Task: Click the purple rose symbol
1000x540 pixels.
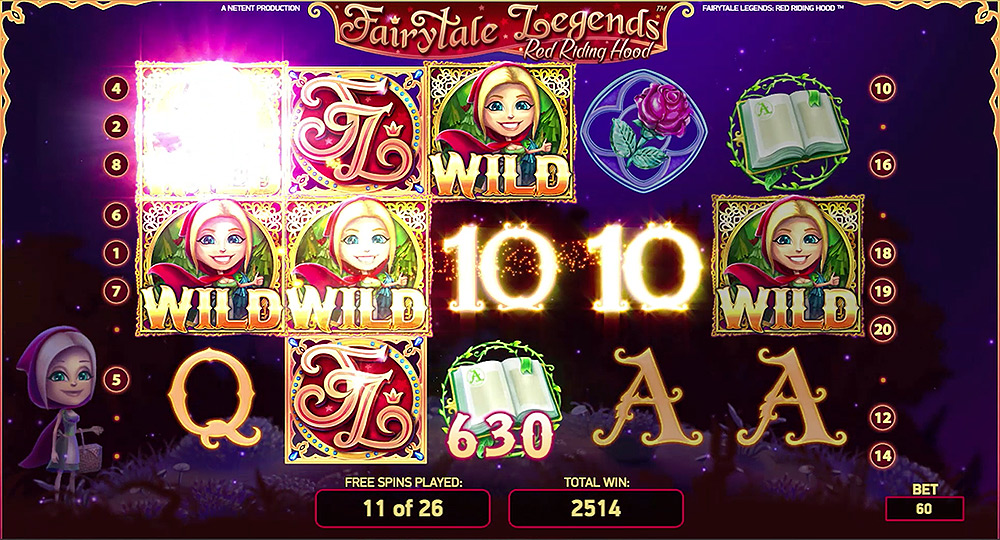Action: (x=643, y=131)
